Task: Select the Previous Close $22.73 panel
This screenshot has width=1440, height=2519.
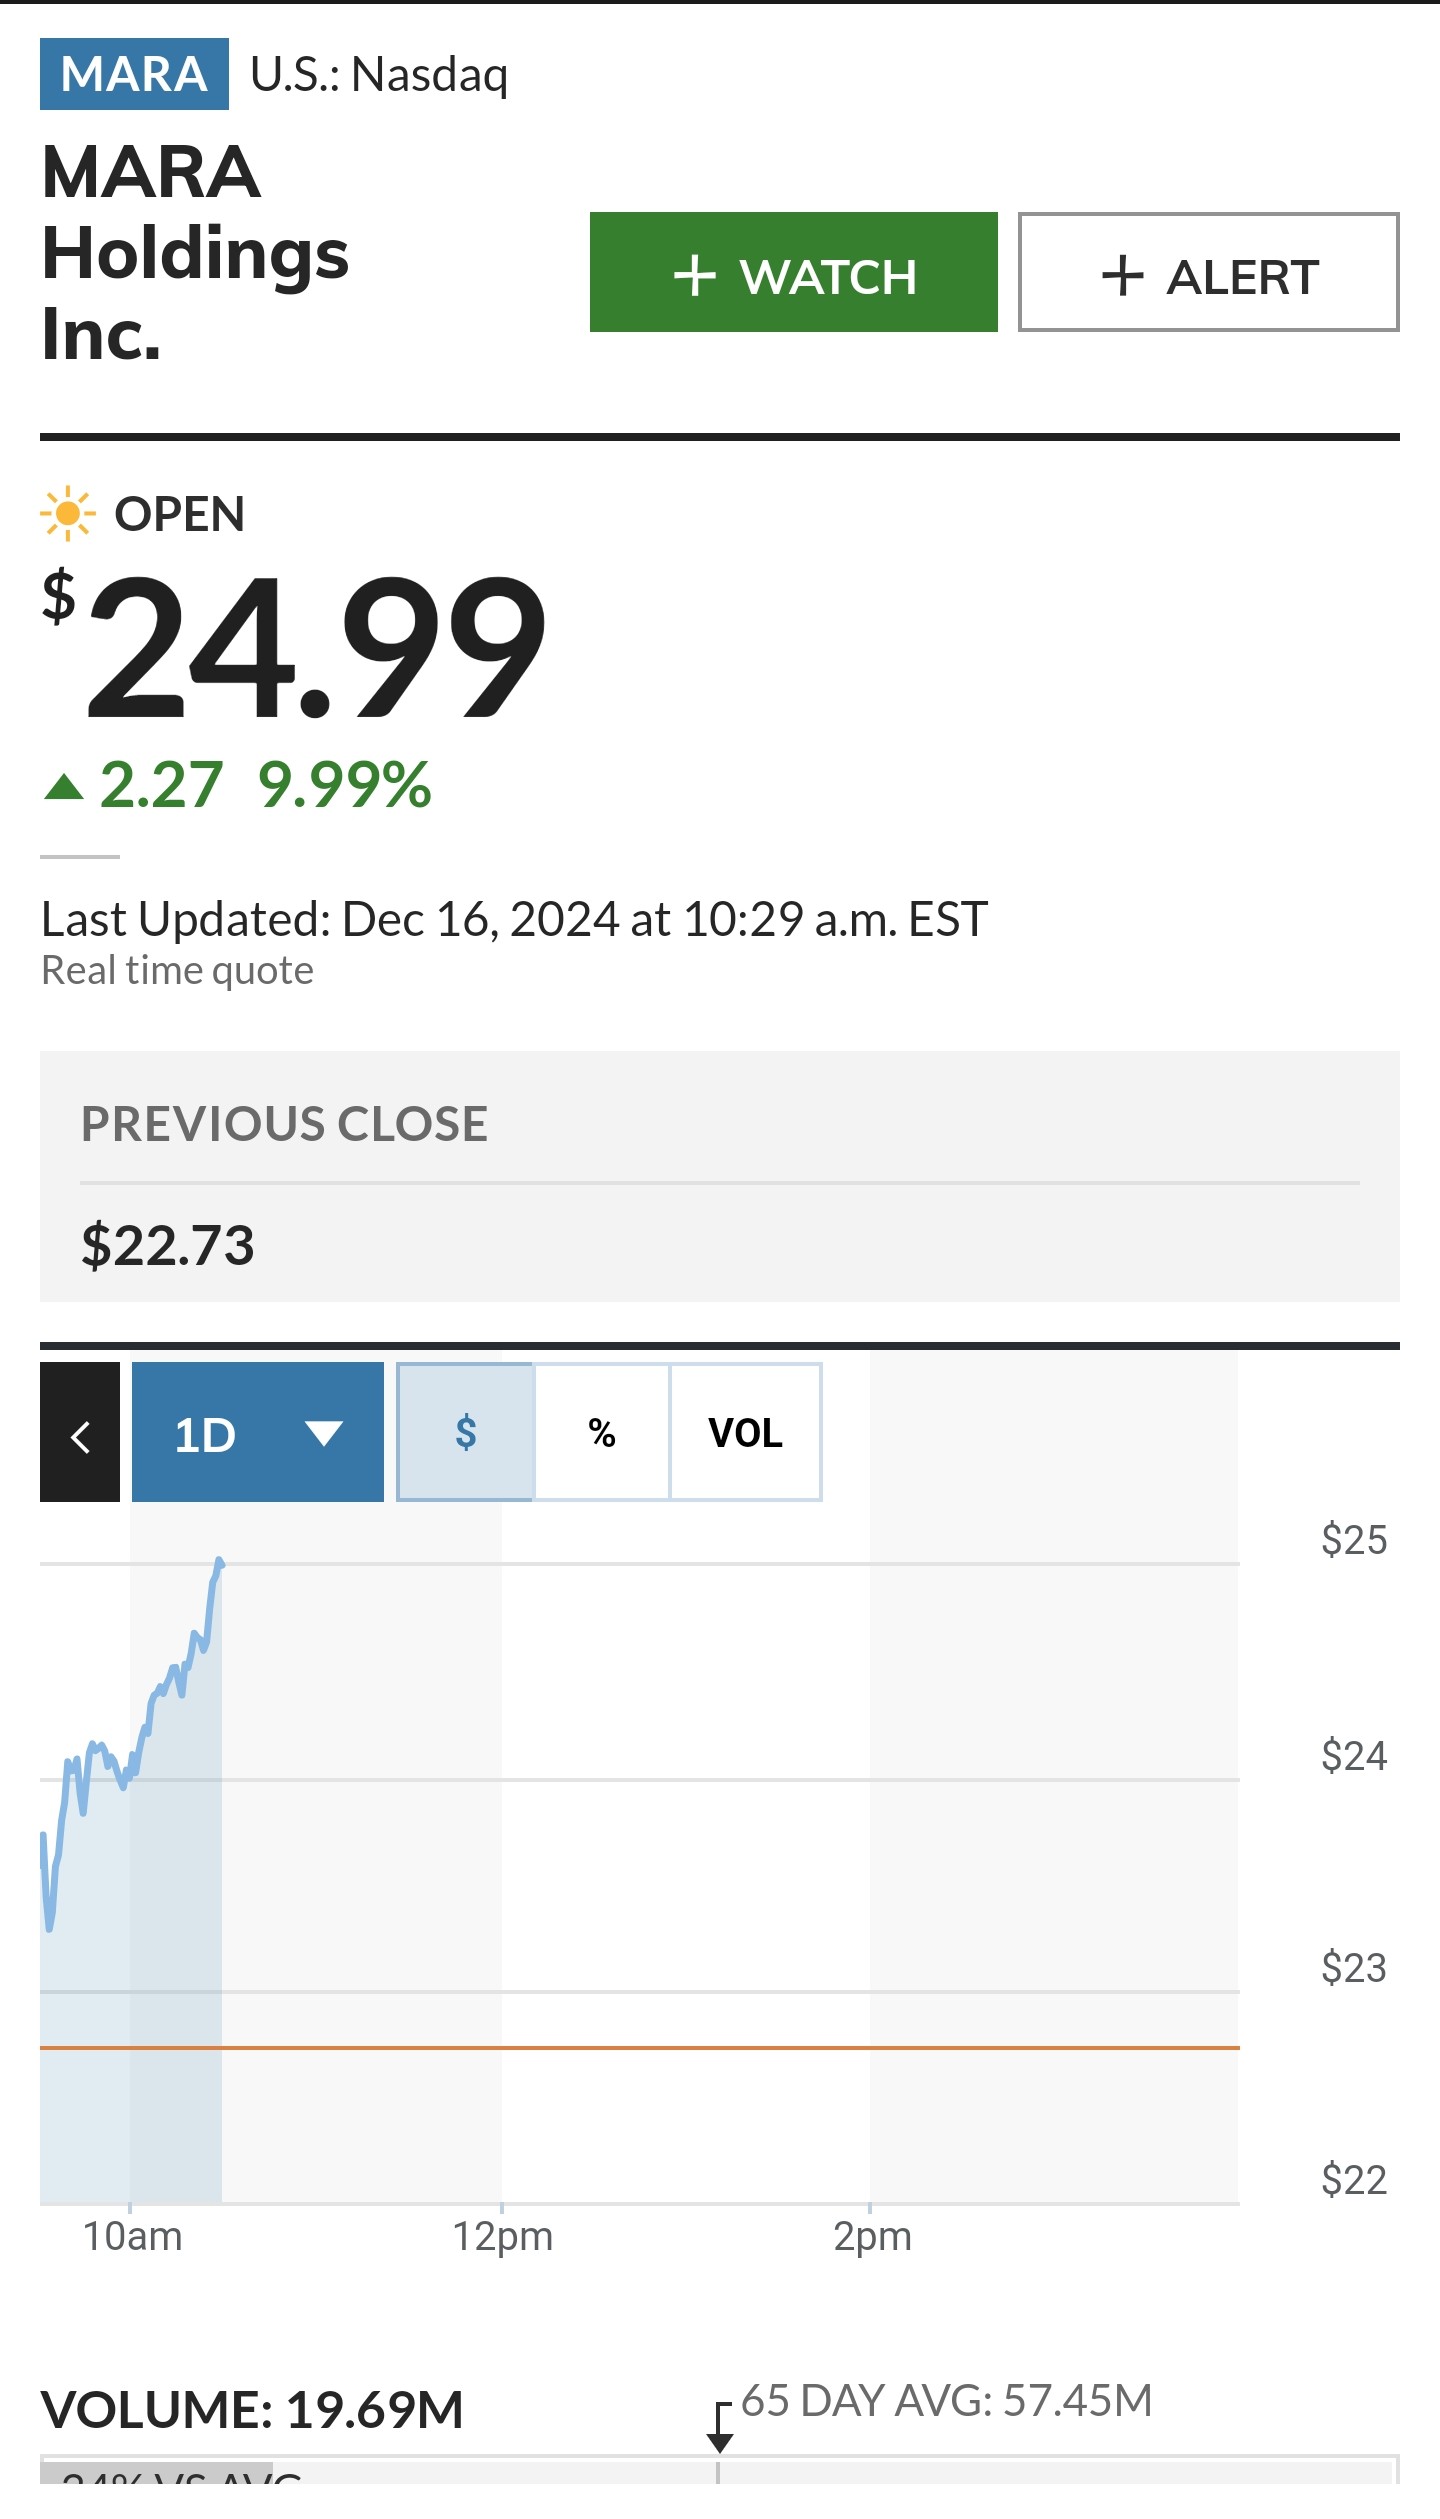Action: click(720, 1177)
